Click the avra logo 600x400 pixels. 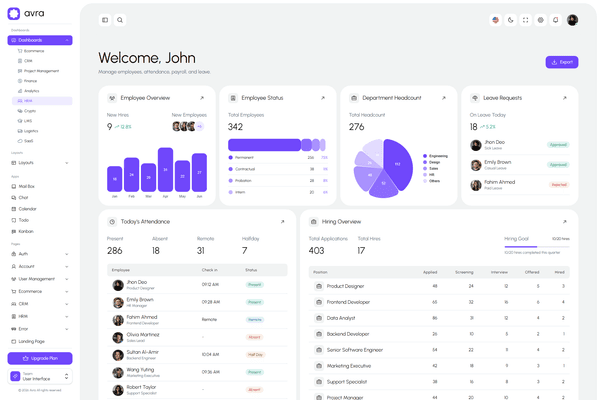[26, 13]
